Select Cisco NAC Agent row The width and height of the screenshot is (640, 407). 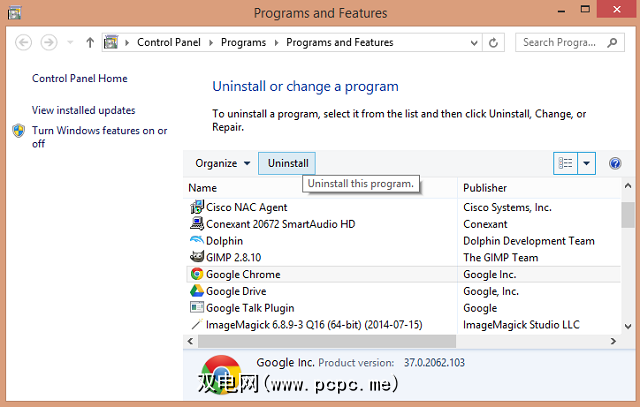pos(403,207)
